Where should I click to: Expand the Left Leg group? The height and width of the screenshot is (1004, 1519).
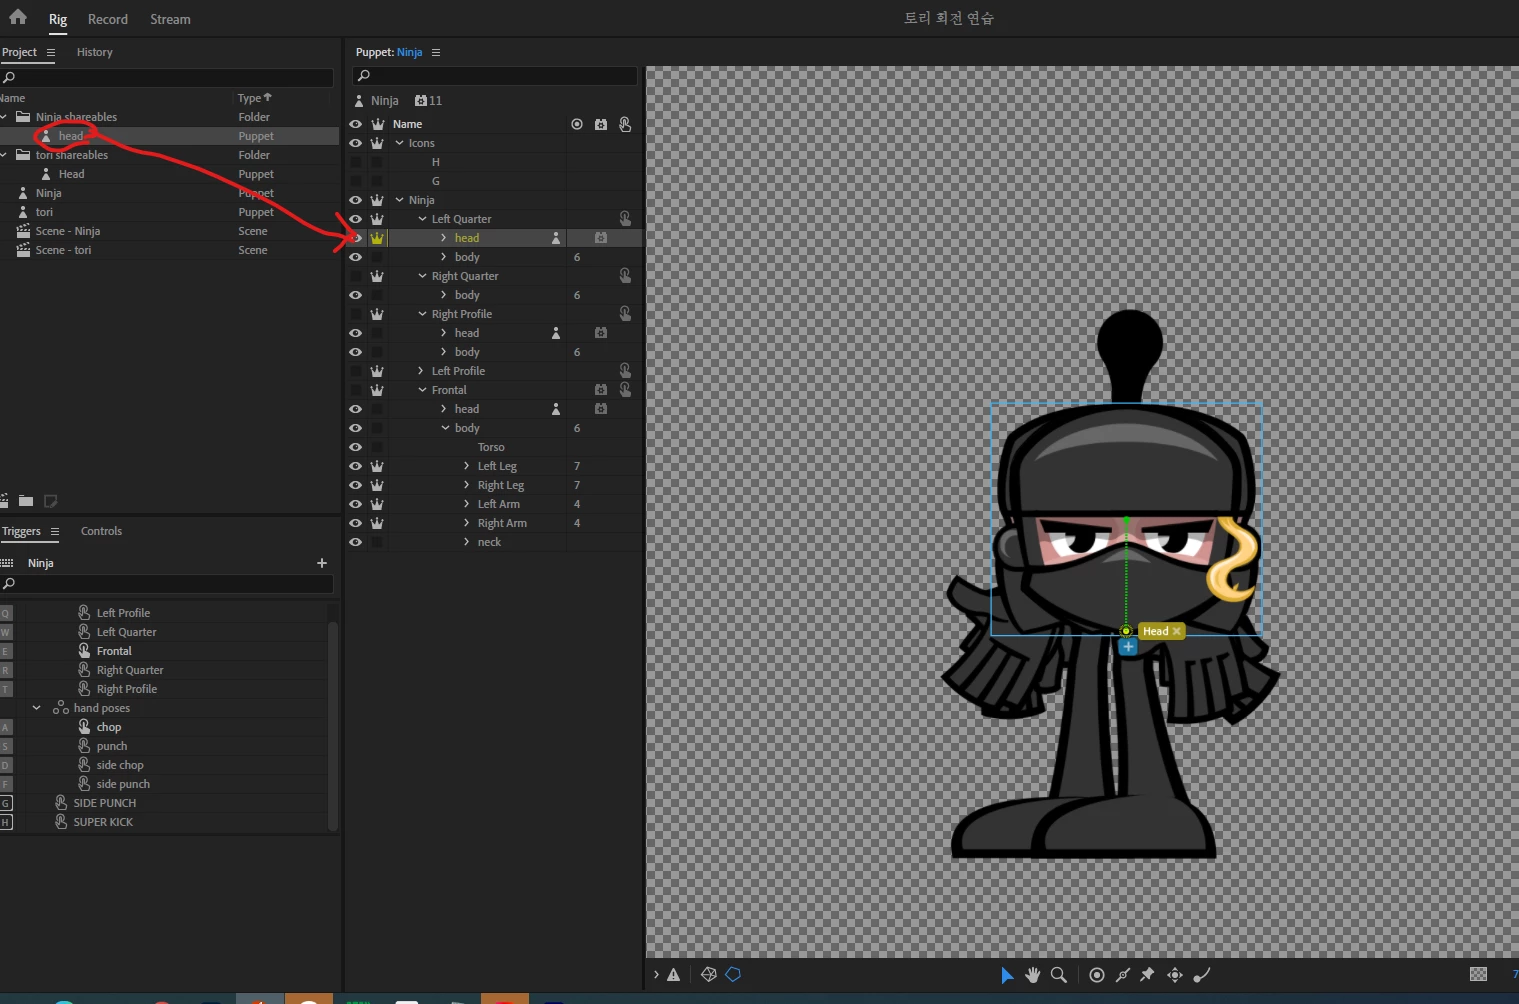pos(466,466)
